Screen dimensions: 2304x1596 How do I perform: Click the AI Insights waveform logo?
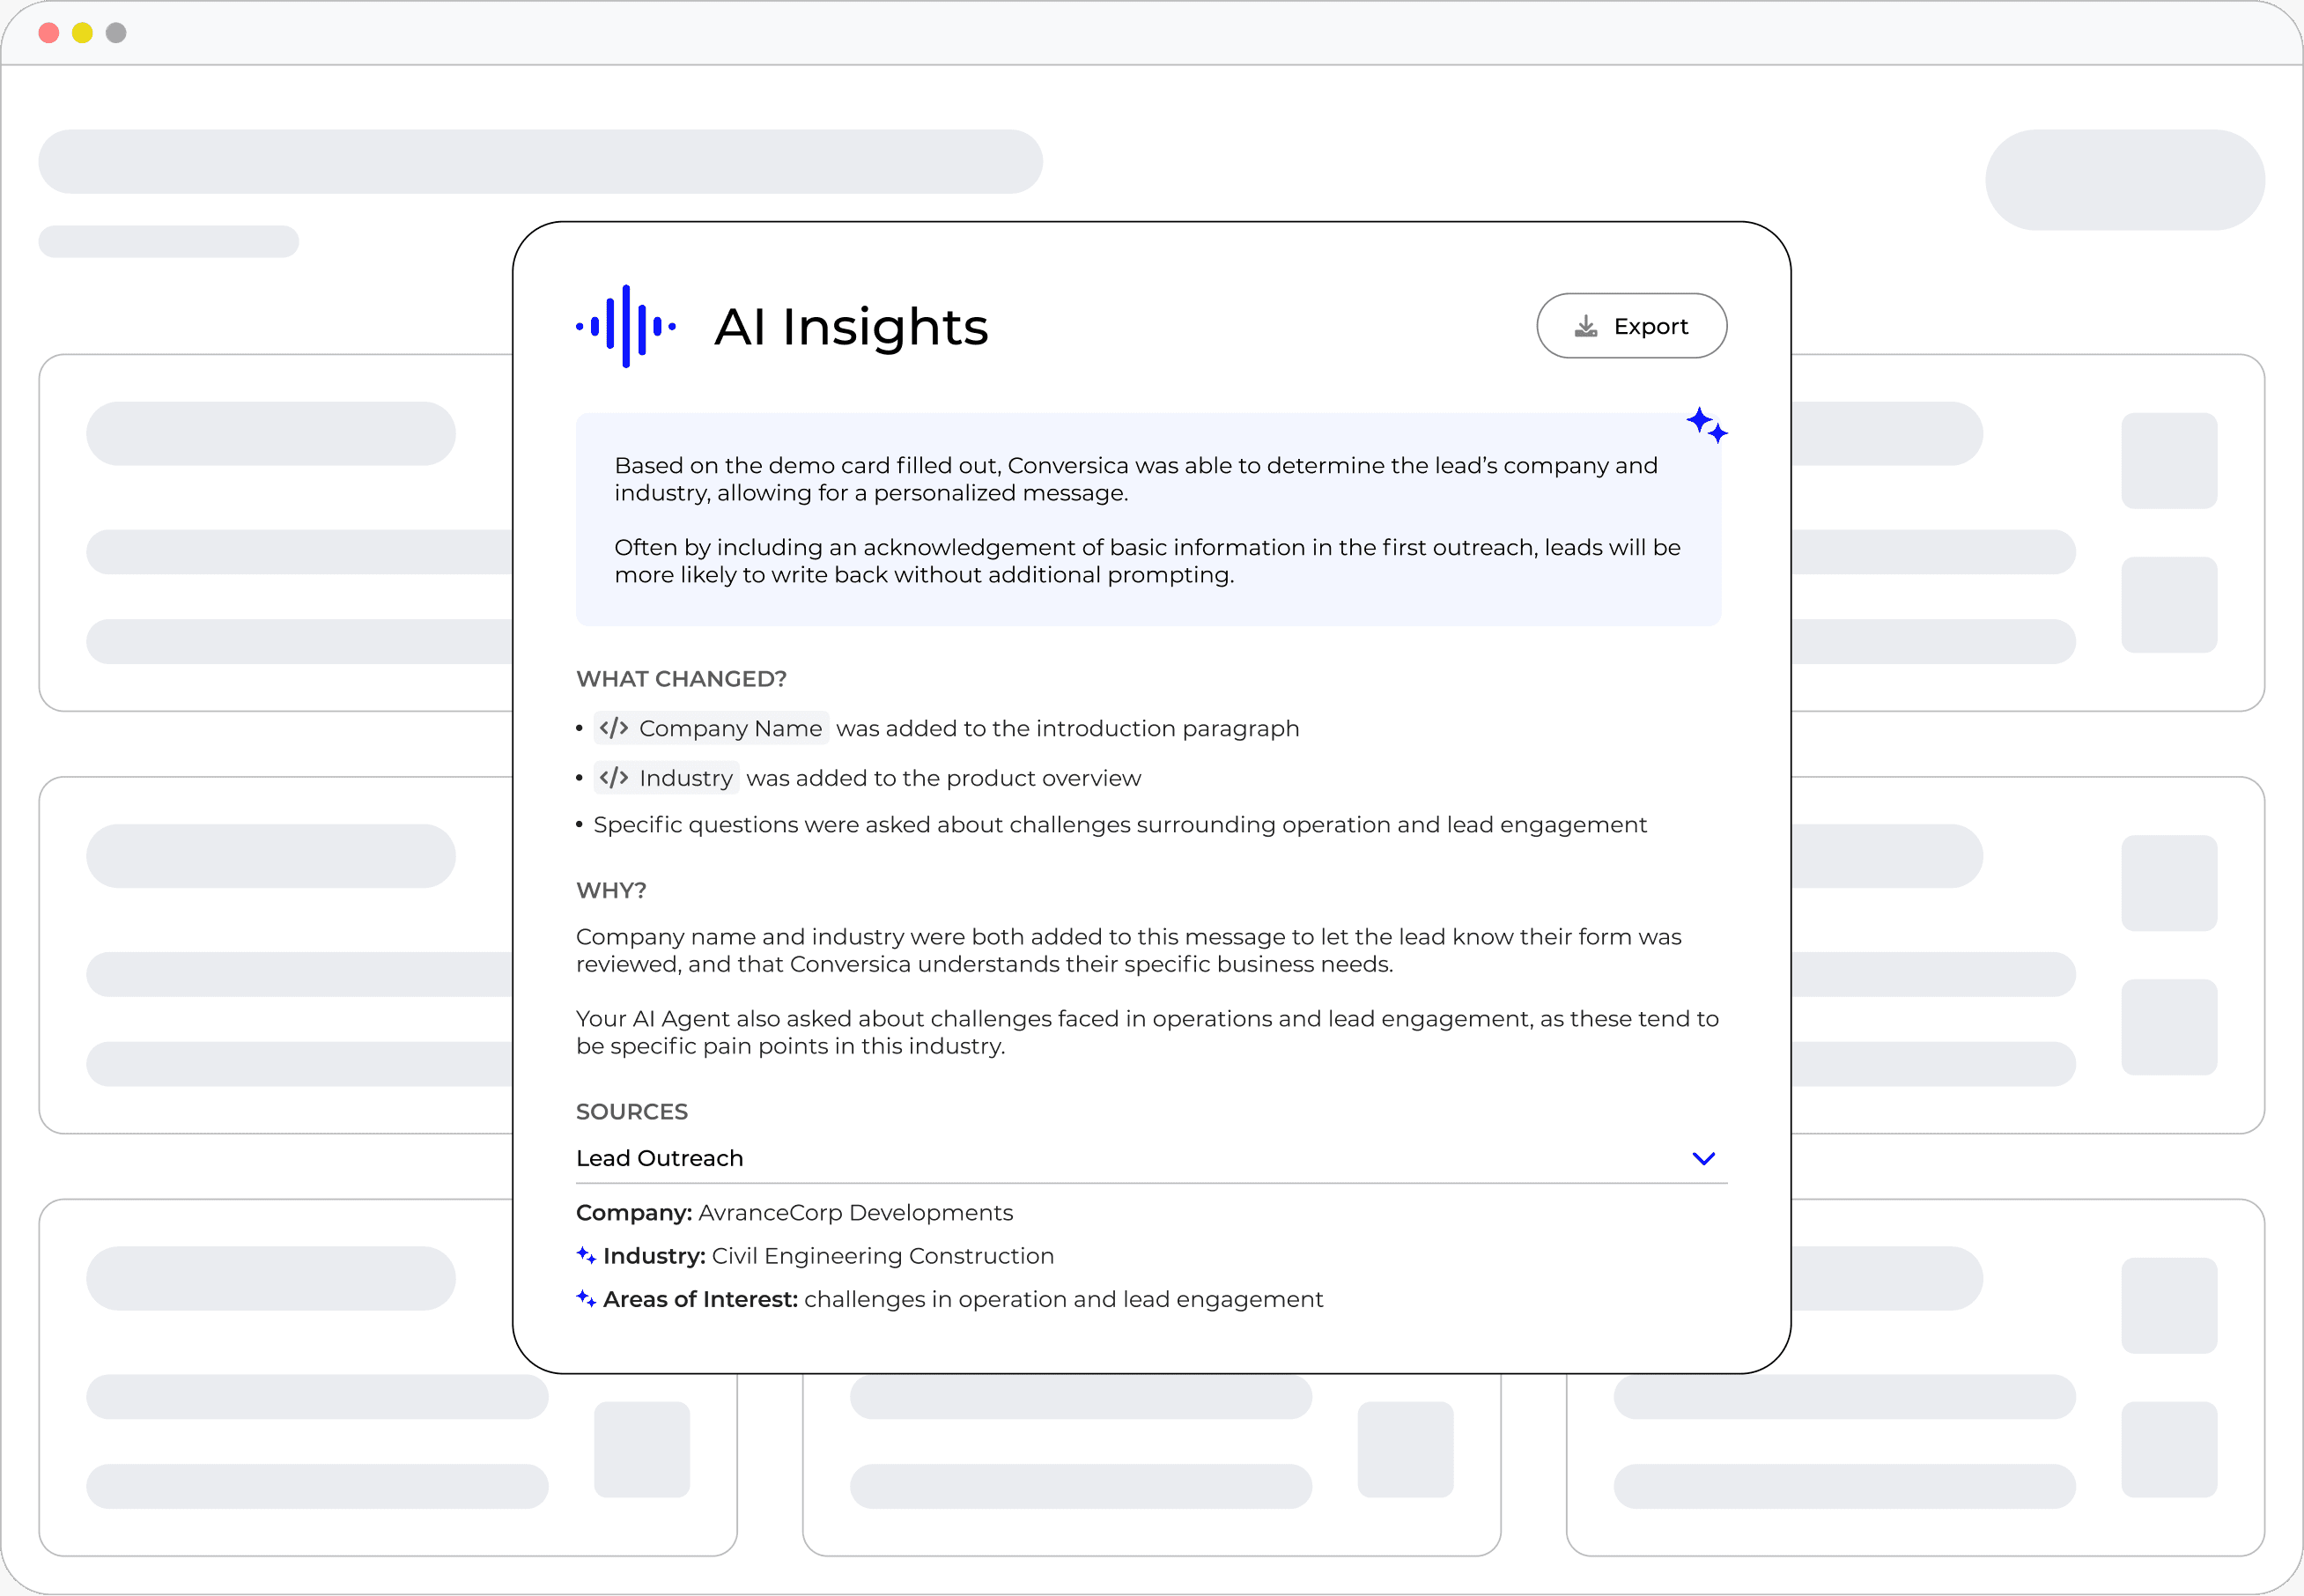626,326
